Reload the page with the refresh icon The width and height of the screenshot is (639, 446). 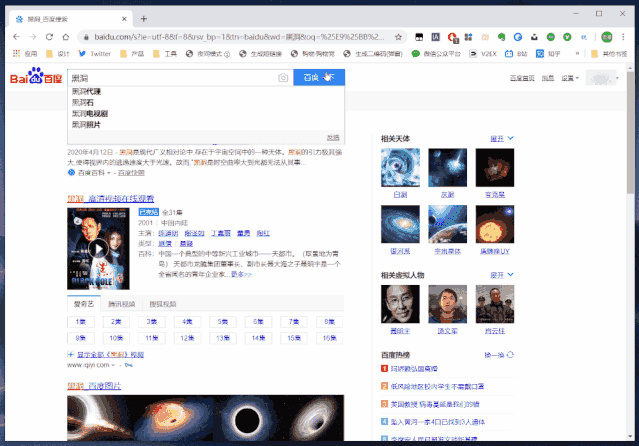click(x=49, y=37)
